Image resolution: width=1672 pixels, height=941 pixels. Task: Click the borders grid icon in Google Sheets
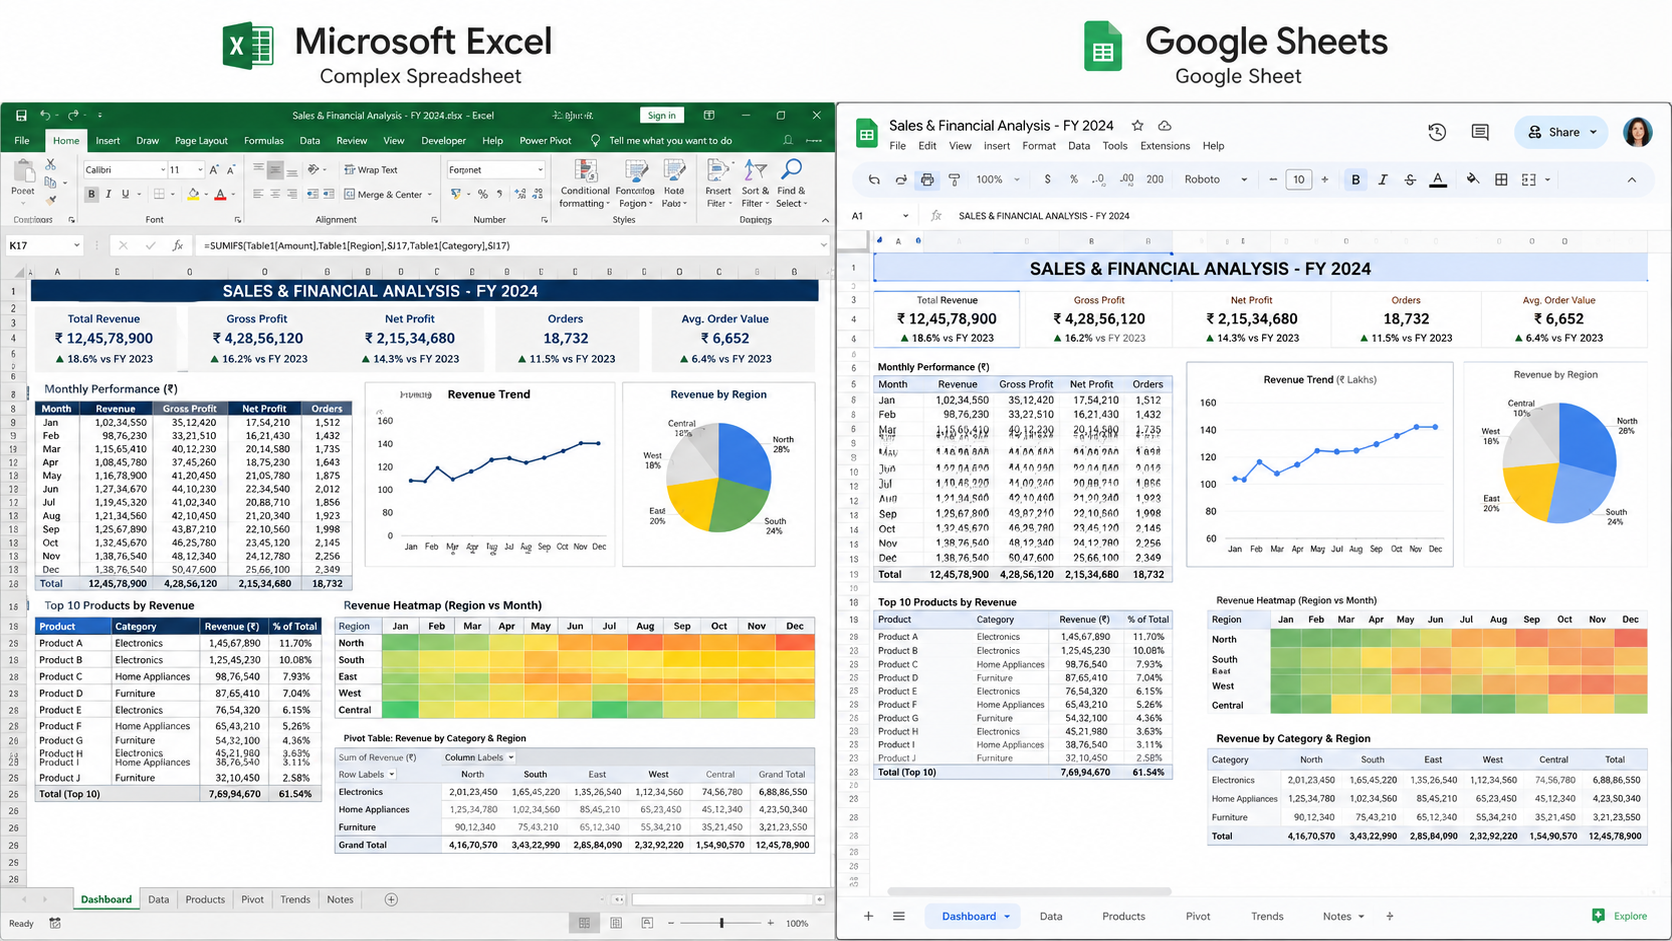[1501, 180]
